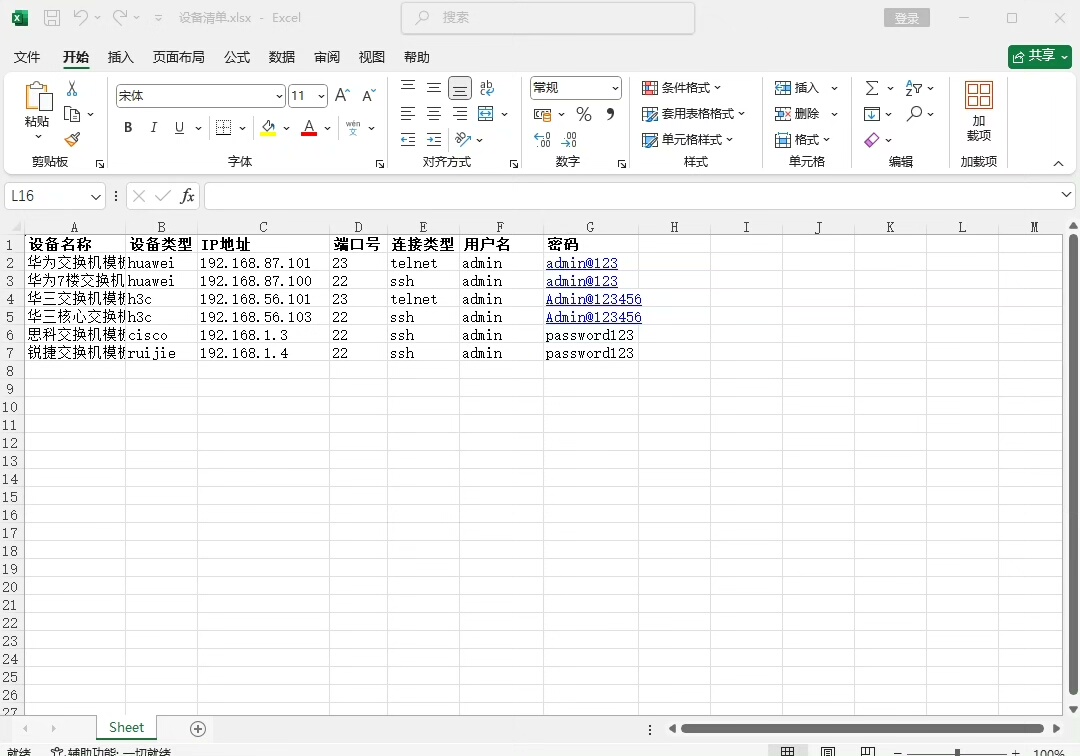Switch to the 插入 ribbon tab
This screenshot has height=756, width=1080.
point(120,57)
